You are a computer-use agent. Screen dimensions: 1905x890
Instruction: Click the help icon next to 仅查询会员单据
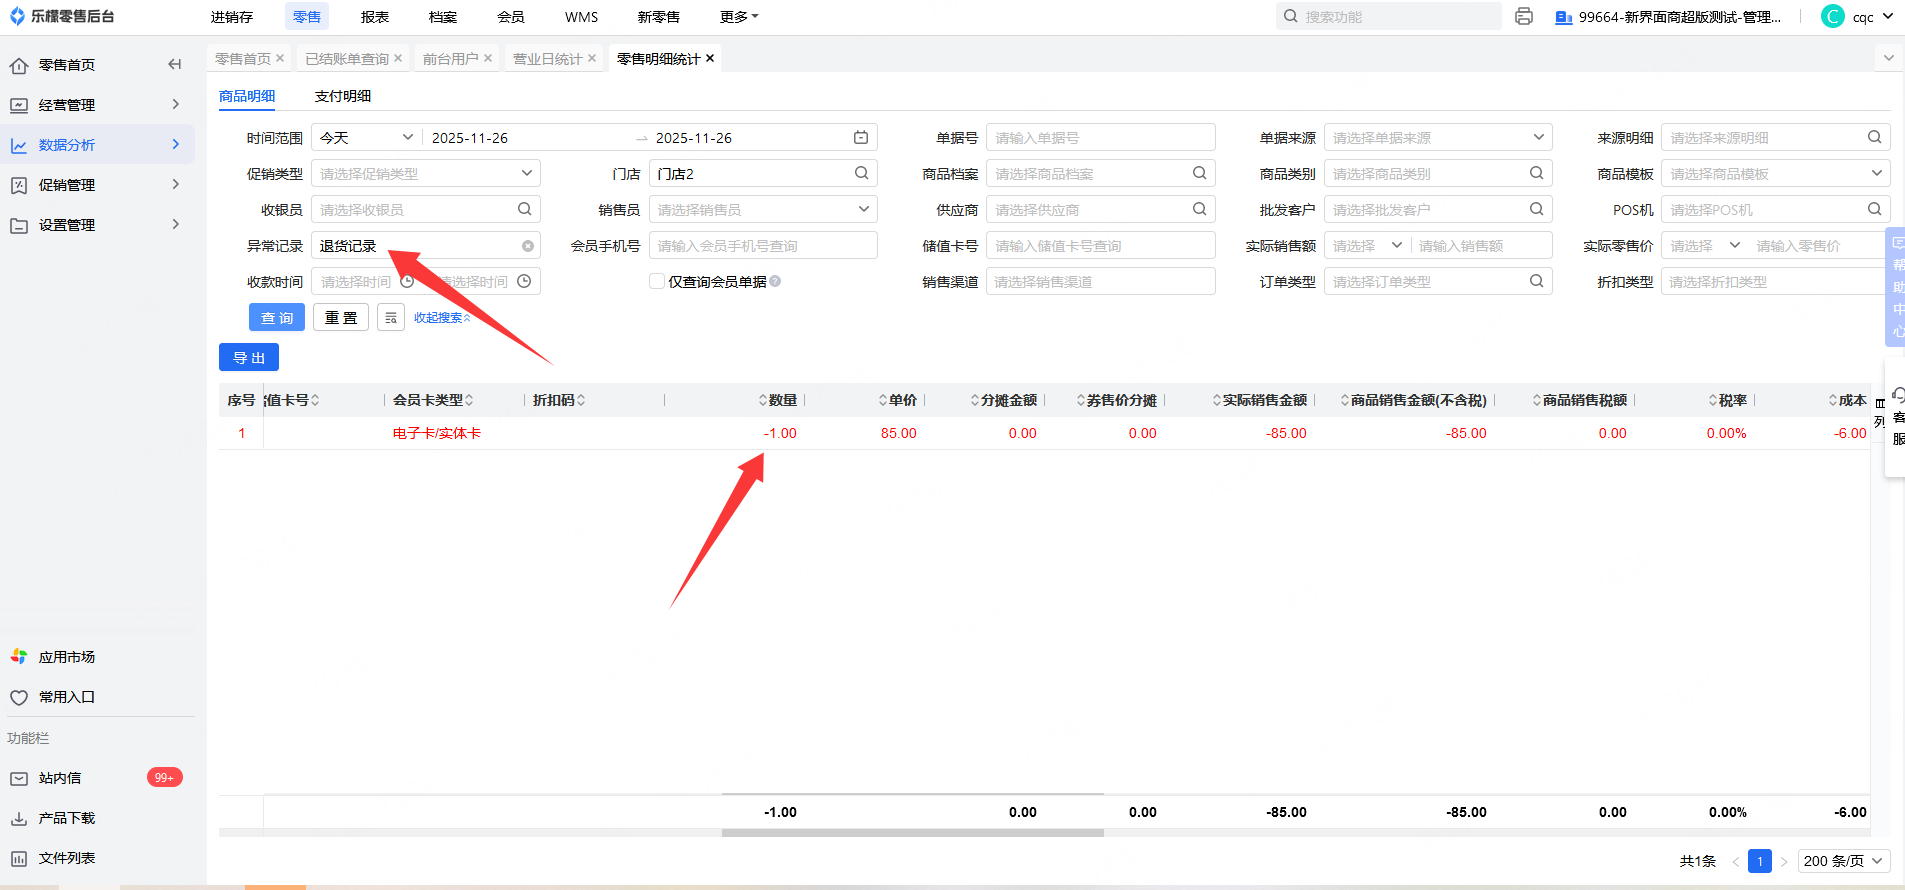click(x=775, y=281)
